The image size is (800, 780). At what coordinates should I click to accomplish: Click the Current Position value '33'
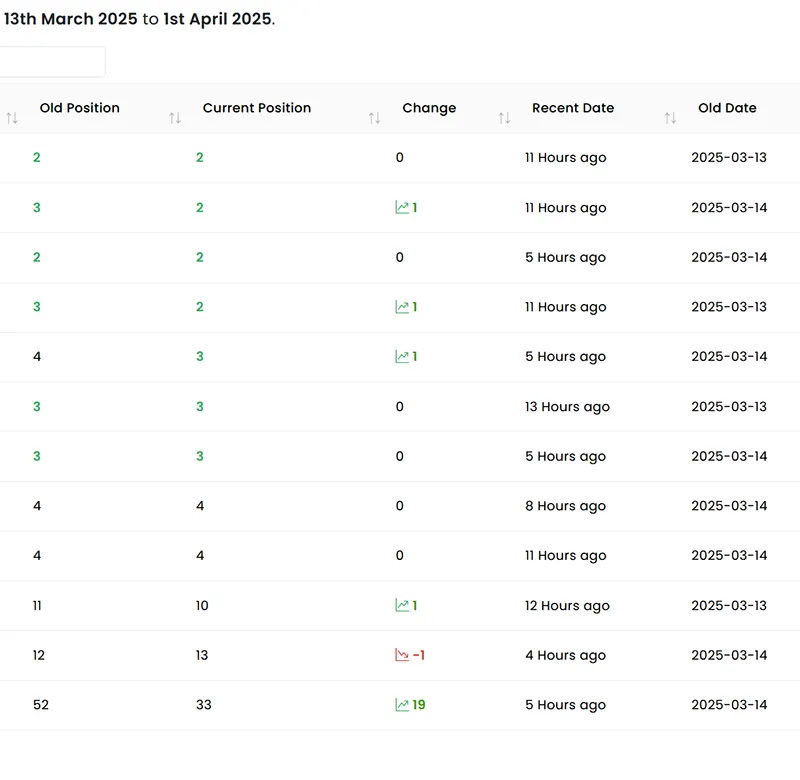point(204,705)
